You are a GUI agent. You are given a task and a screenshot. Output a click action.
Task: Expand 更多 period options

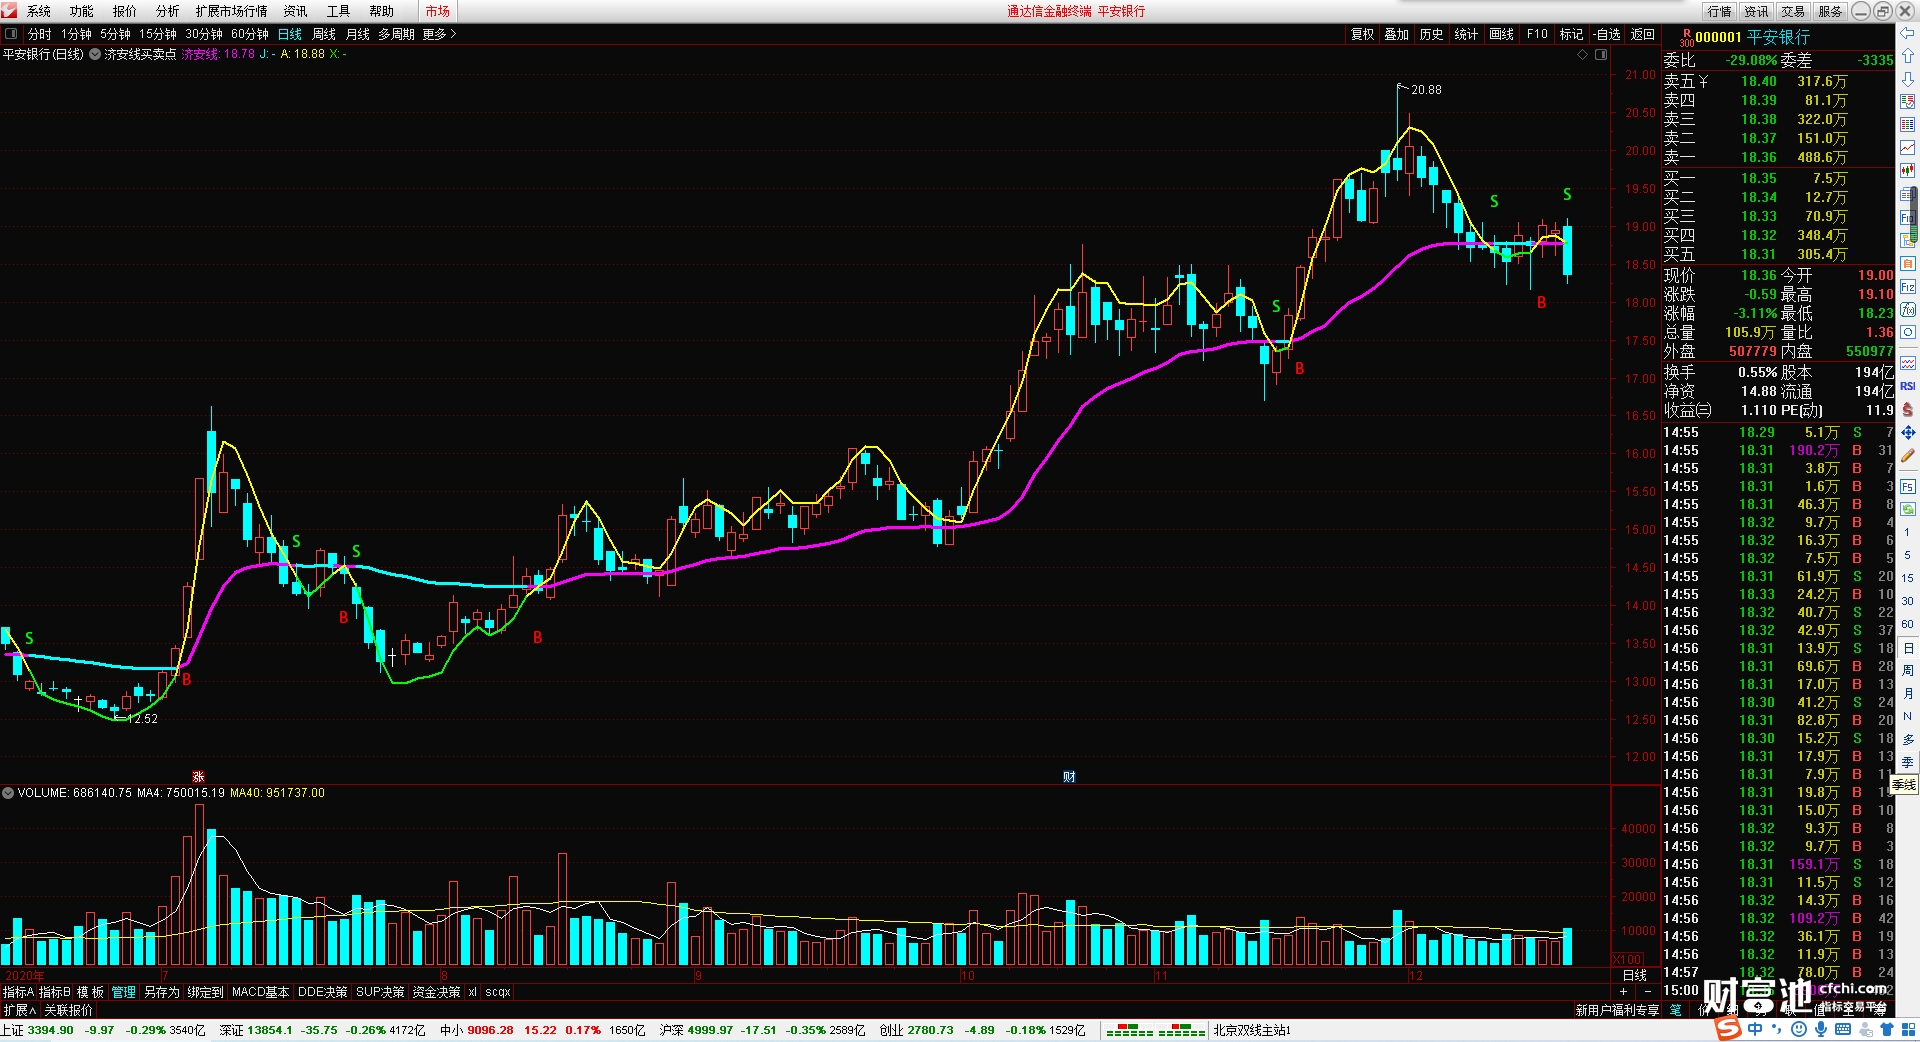click(x=439, y=34)
